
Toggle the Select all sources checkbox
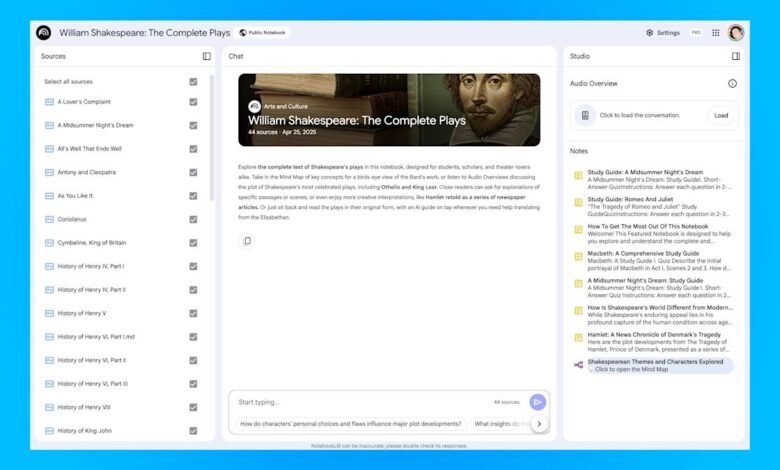click(x=193, y=82)
